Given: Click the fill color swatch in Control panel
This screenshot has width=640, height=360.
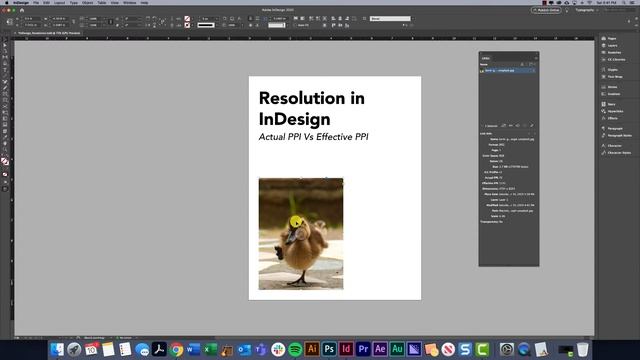Looking at the screenshot, I should (187, 18).
